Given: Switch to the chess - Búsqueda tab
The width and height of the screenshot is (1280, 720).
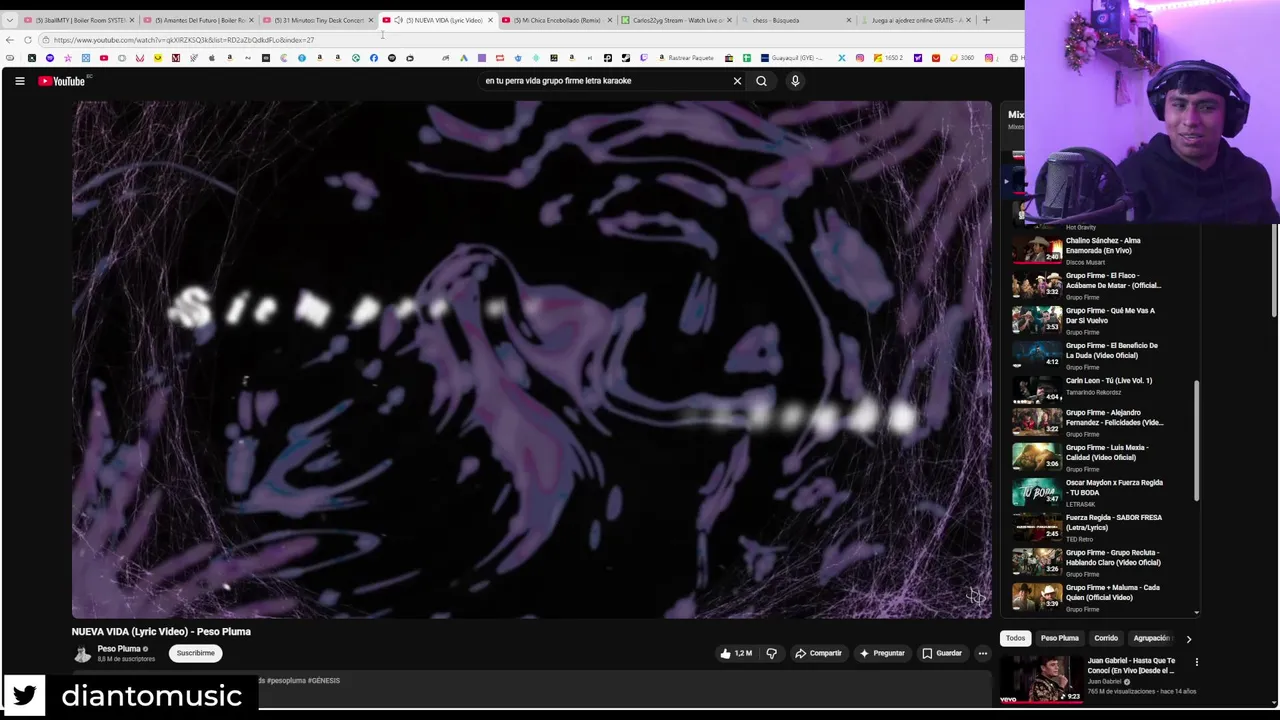Looking at the screenshot, I should point(796,20).
